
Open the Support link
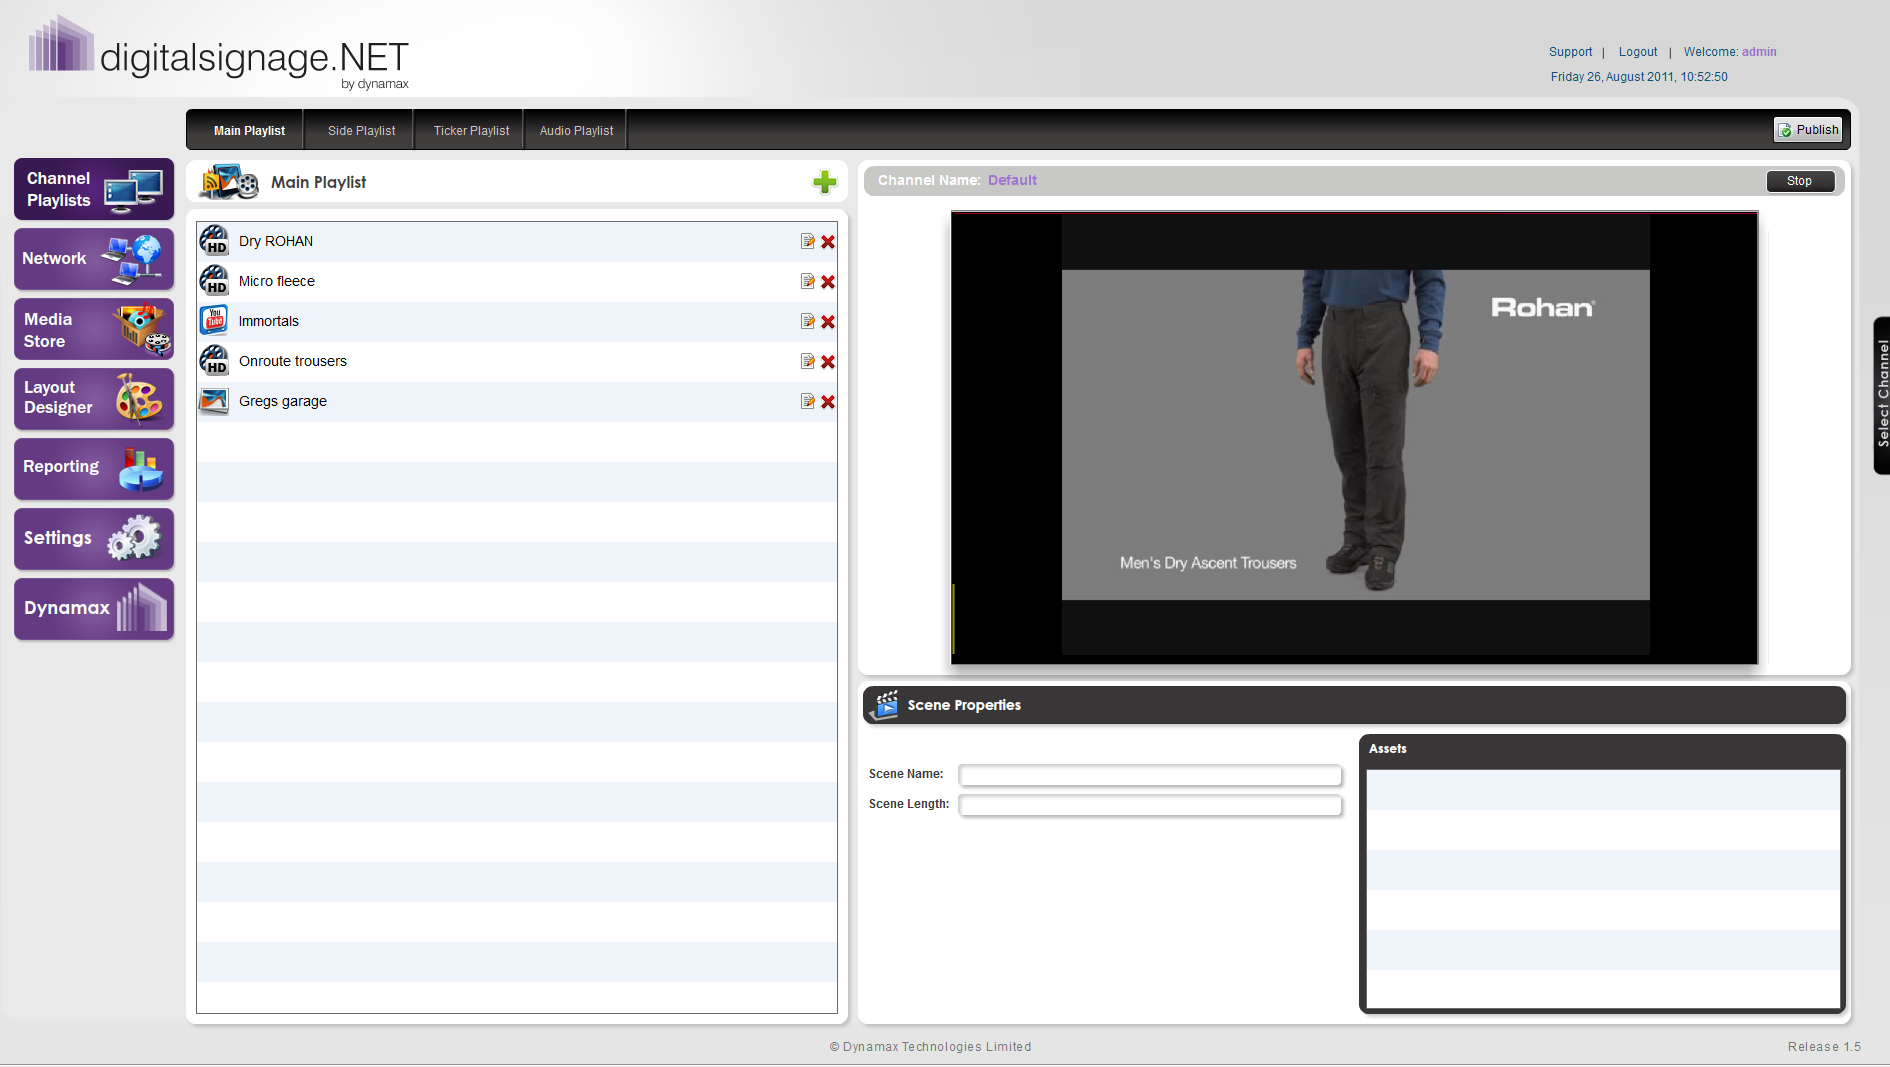[1570, 52]
